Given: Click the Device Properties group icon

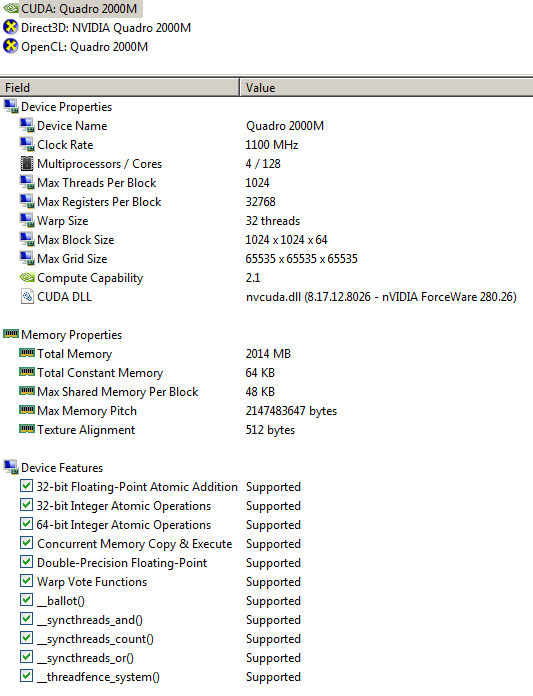Looking at the screenshot, I should coord(11,107).
